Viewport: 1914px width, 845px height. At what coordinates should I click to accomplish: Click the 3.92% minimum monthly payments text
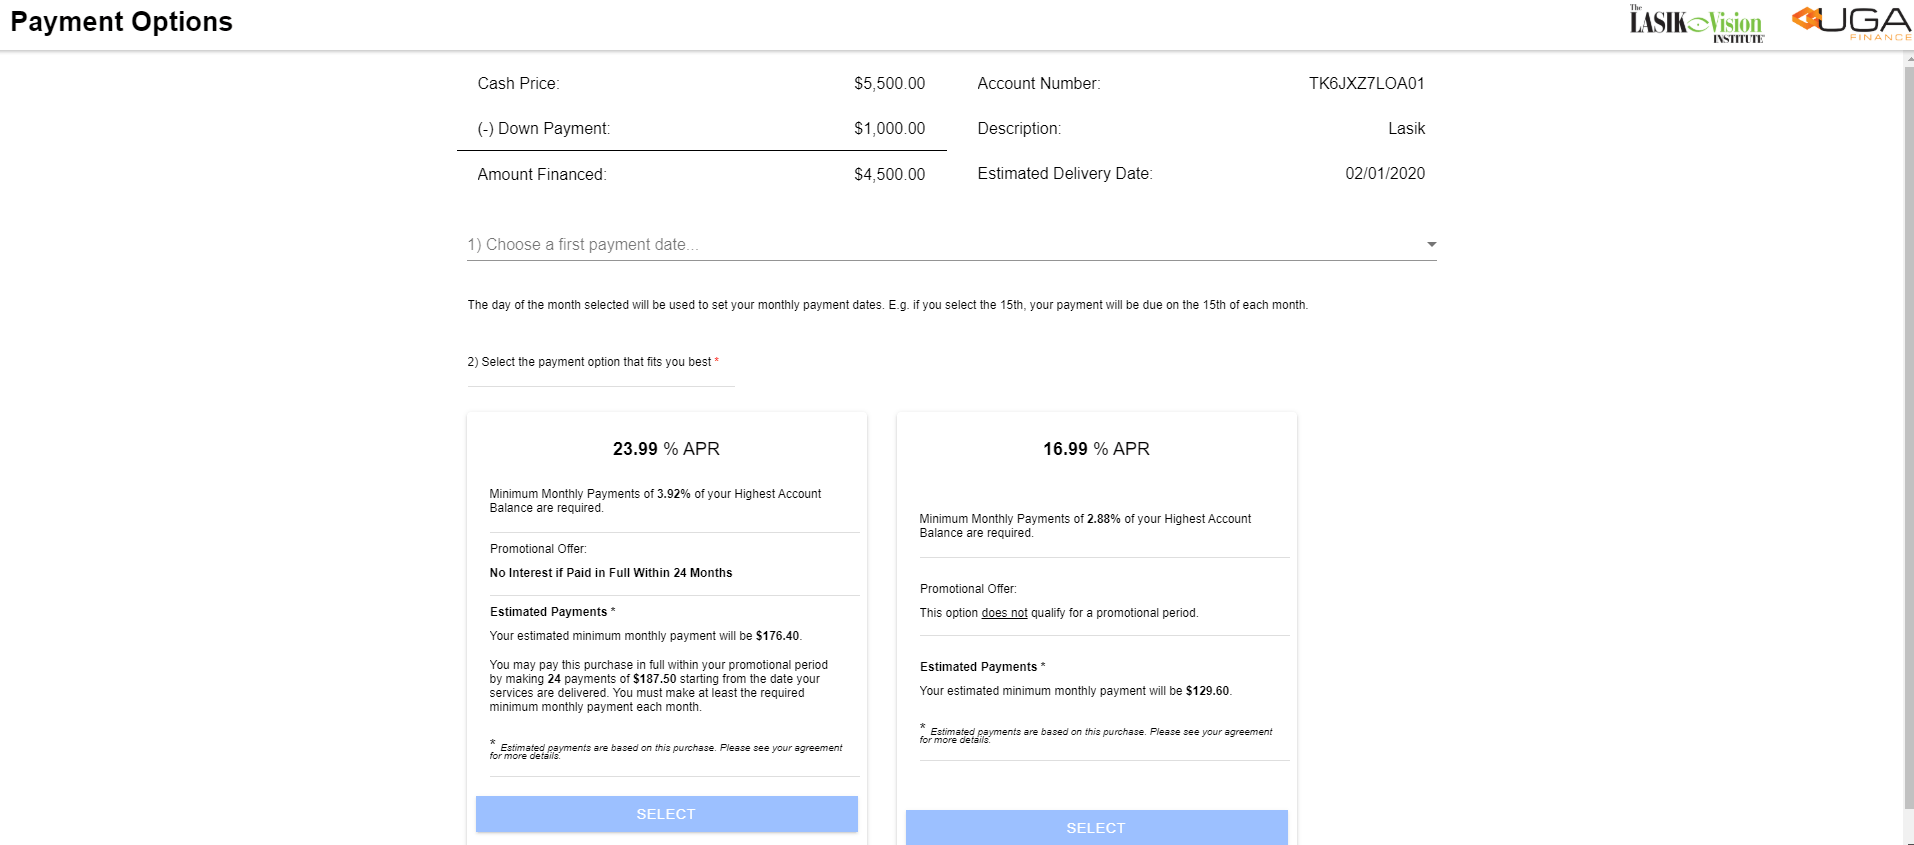pos(655,501)
